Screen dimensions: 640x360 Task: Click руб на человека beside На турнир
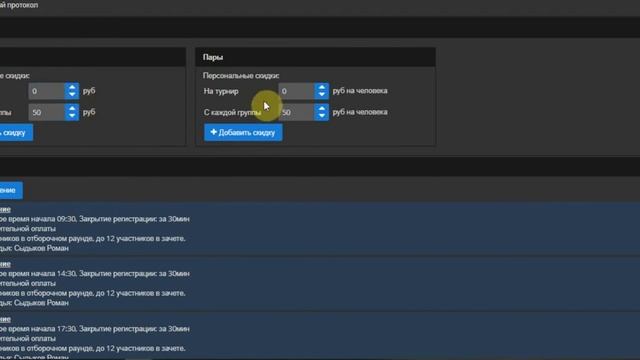click(x=360, y=91)
